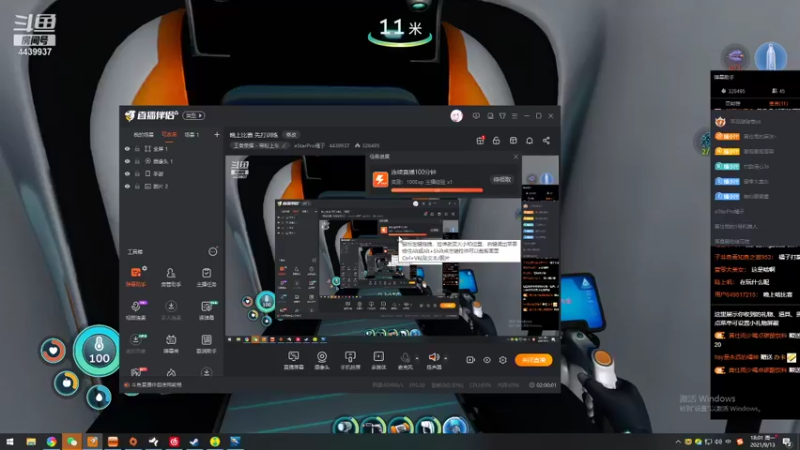The image size is (800, 450).
Task: Open the room admin assistant tool
Action: click(x=170, y=277)
